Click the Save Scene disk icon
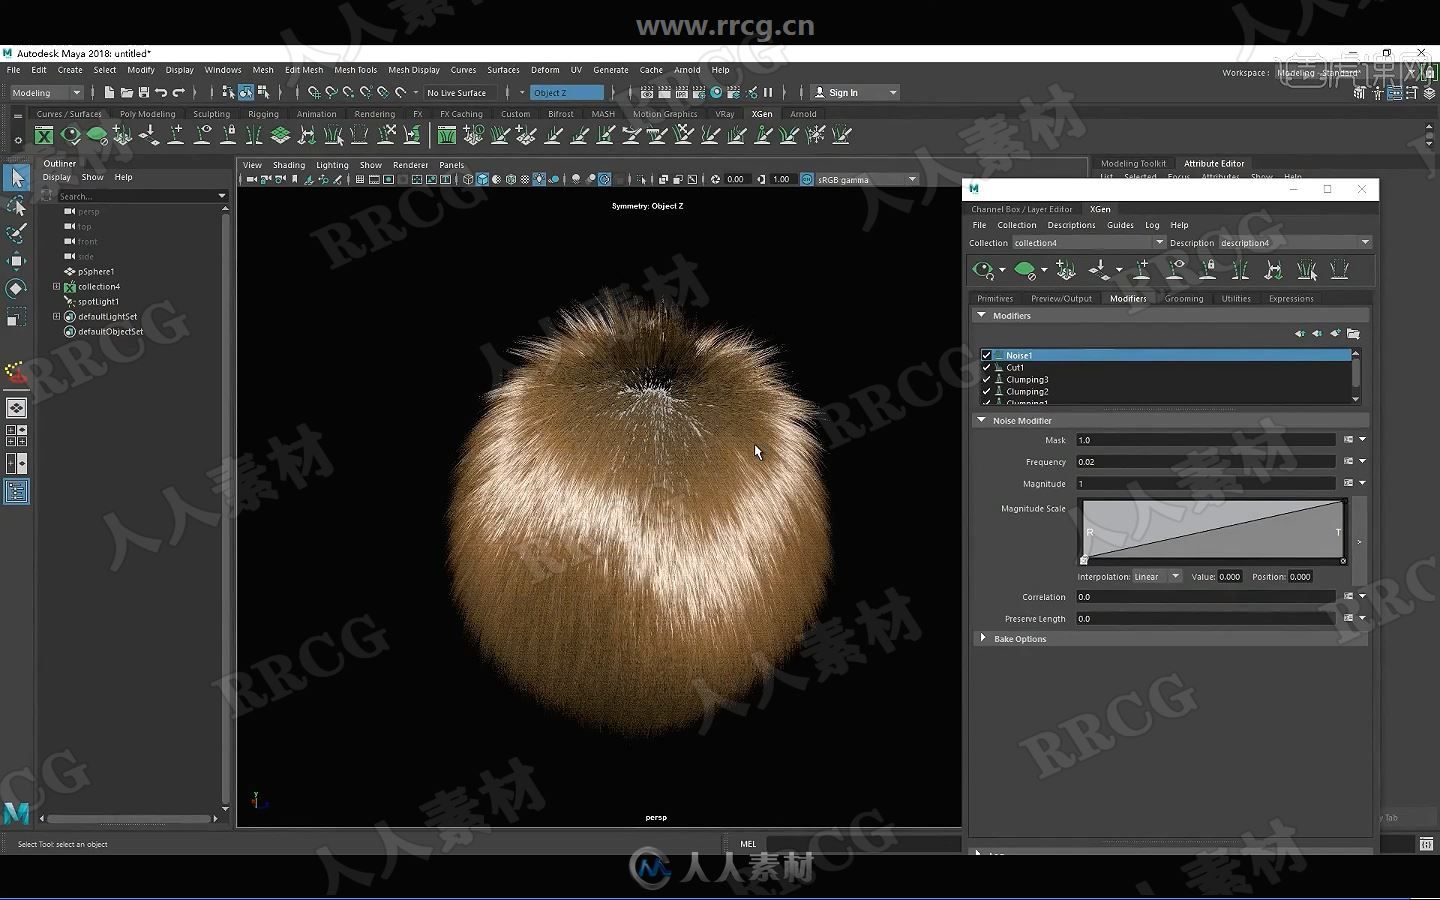The image size is (1440, 900). [143, 92]
